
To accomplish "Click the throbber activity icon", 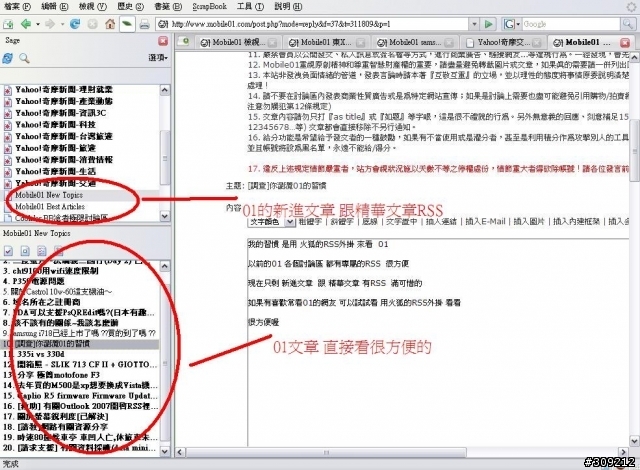I will point(631,6).
